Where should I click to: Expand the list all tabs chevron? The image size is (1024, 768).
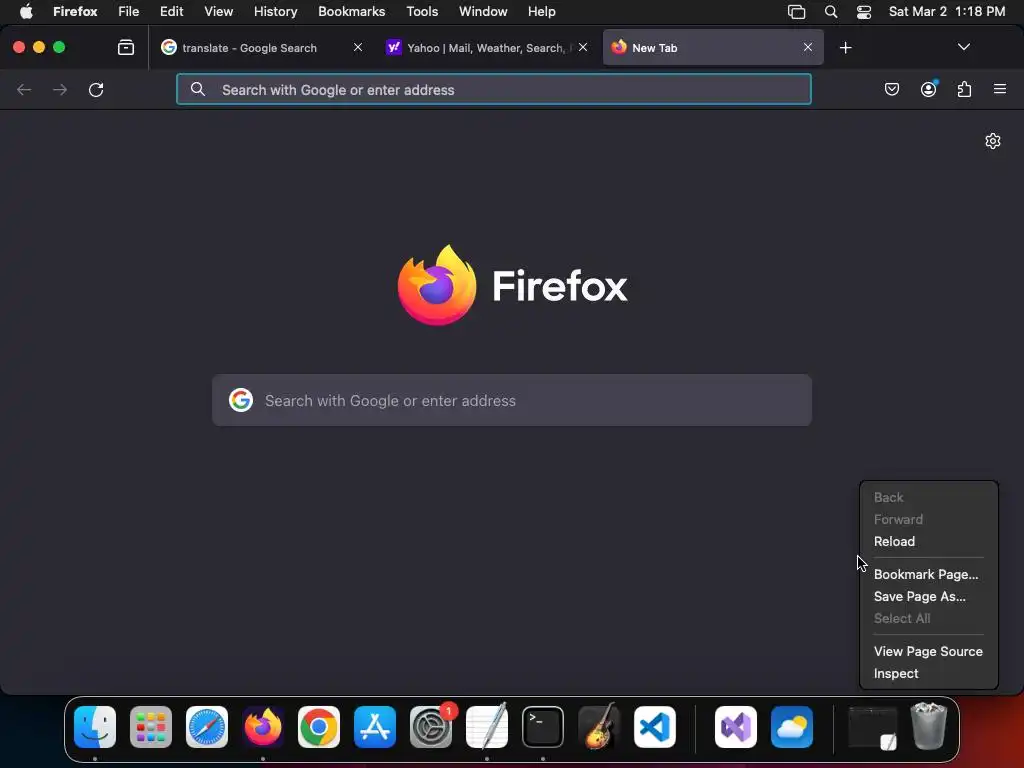[x=964, y=47]
